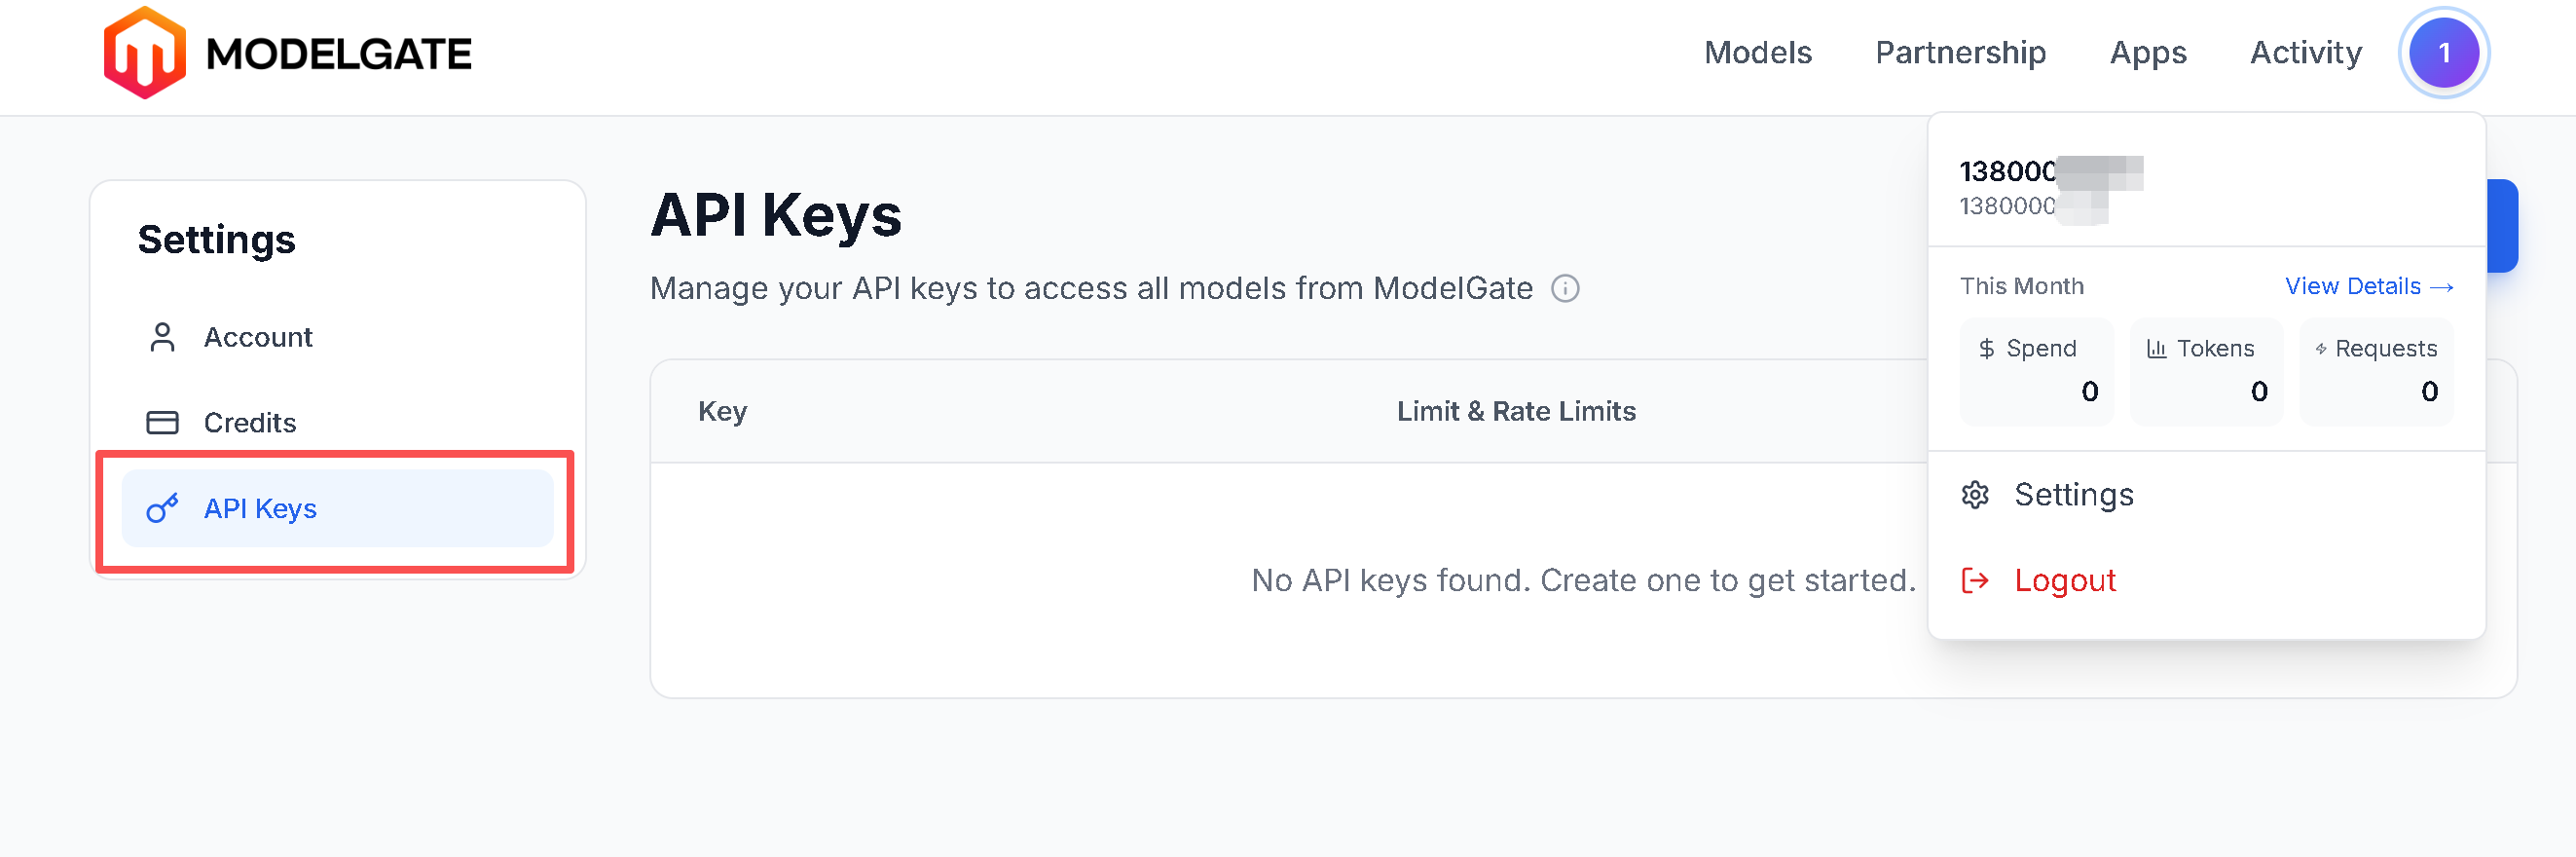Click the person icon beside Account
This screenshot has height=857, width=2576.
(x=162, y=338)
